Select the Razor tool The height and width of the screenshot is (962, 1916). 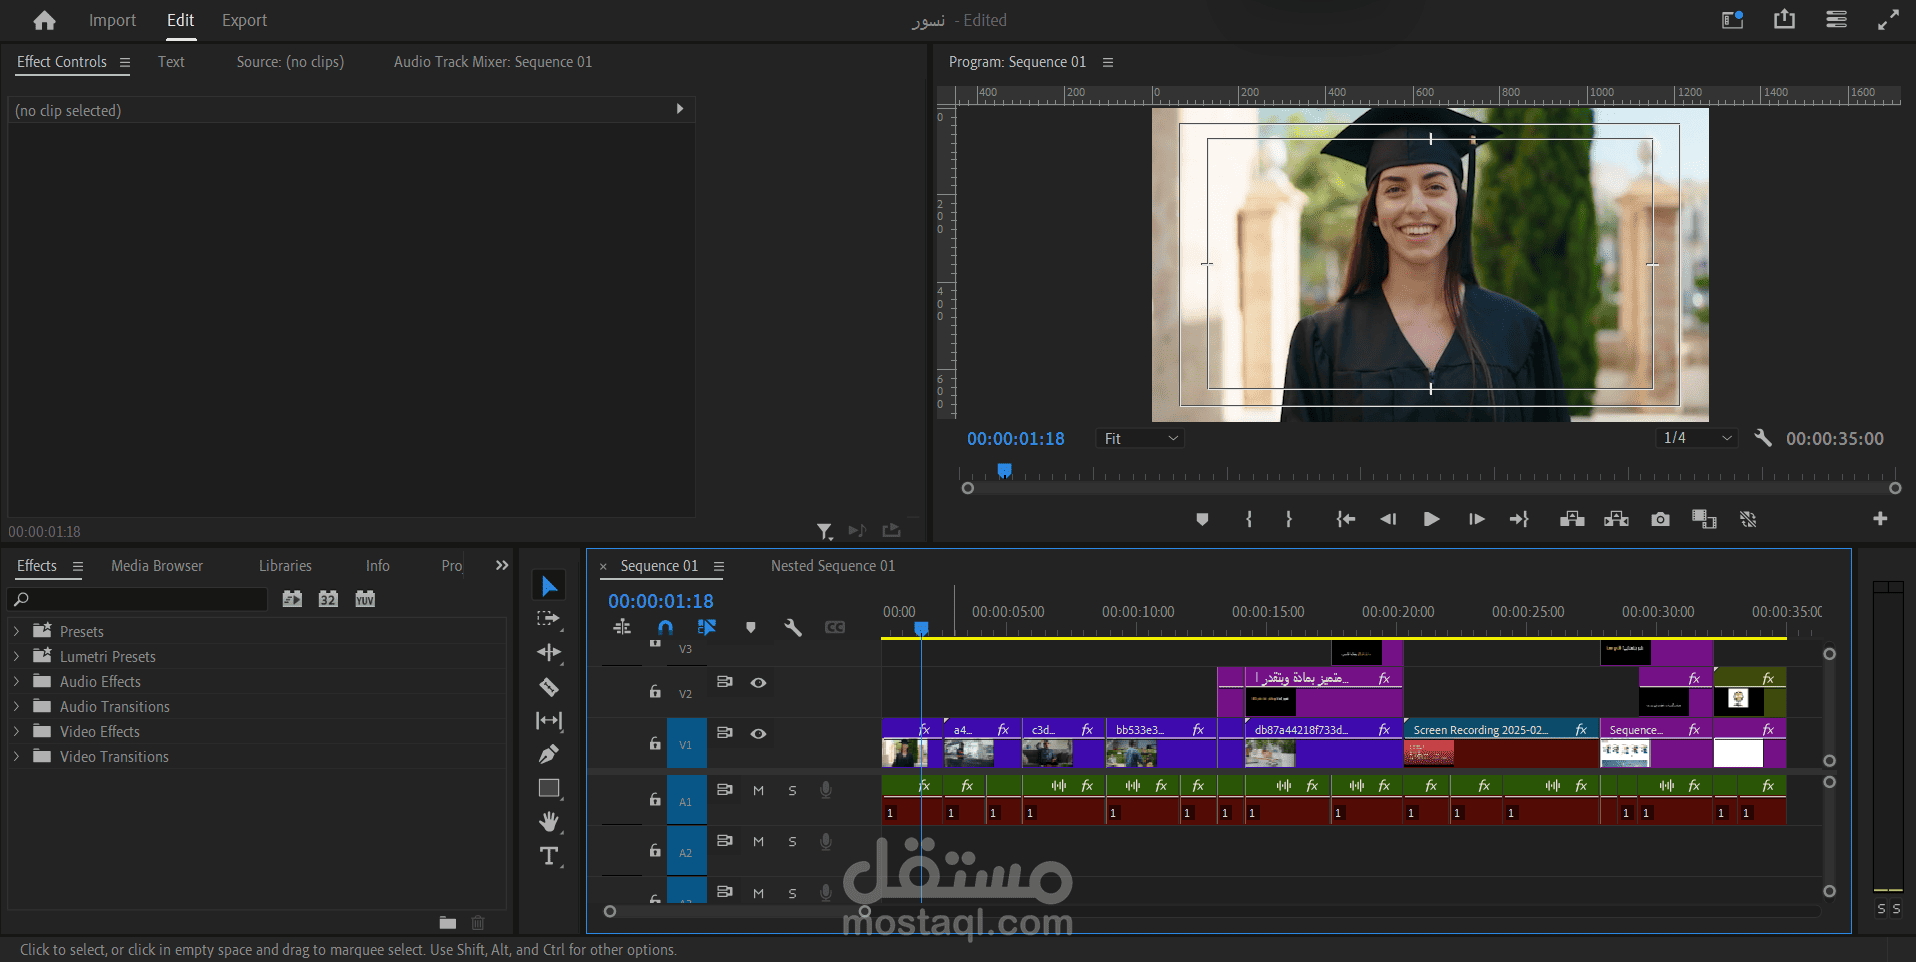coord(549,687)
